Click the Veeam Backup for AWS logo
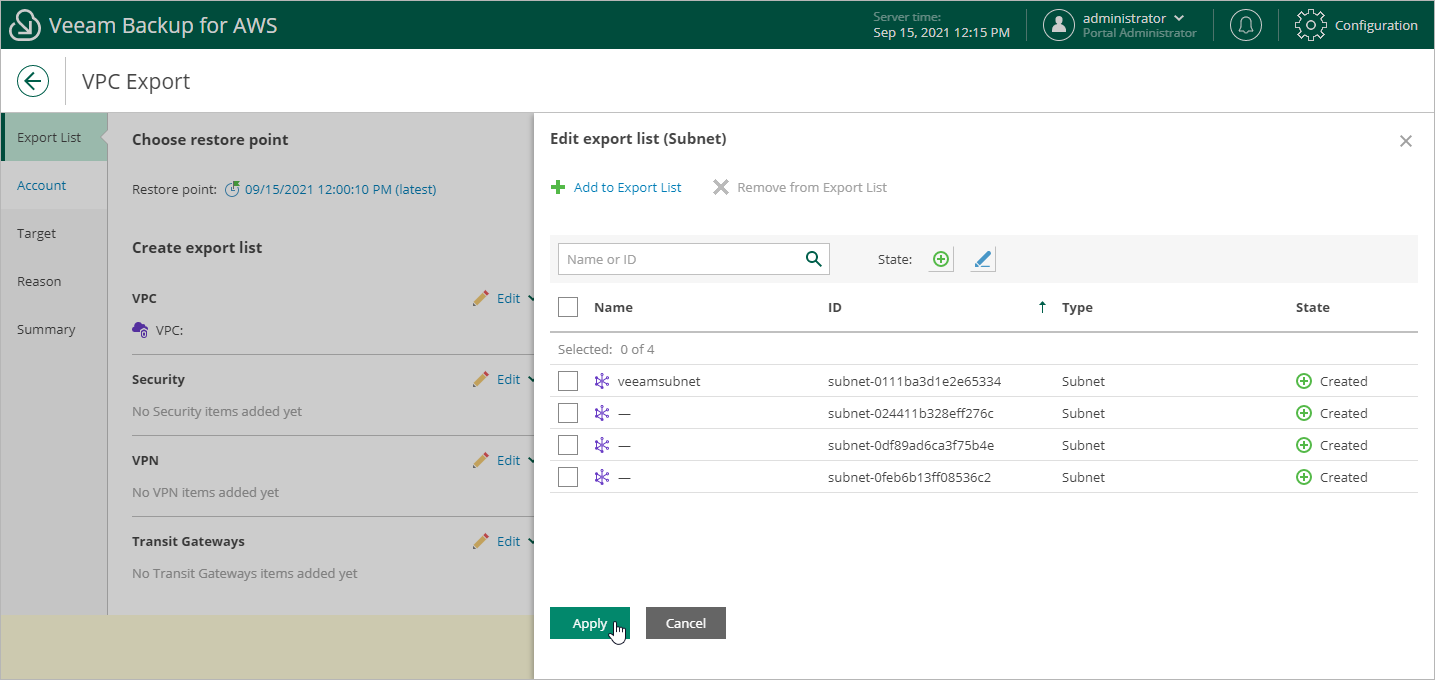 click(24, 24)
